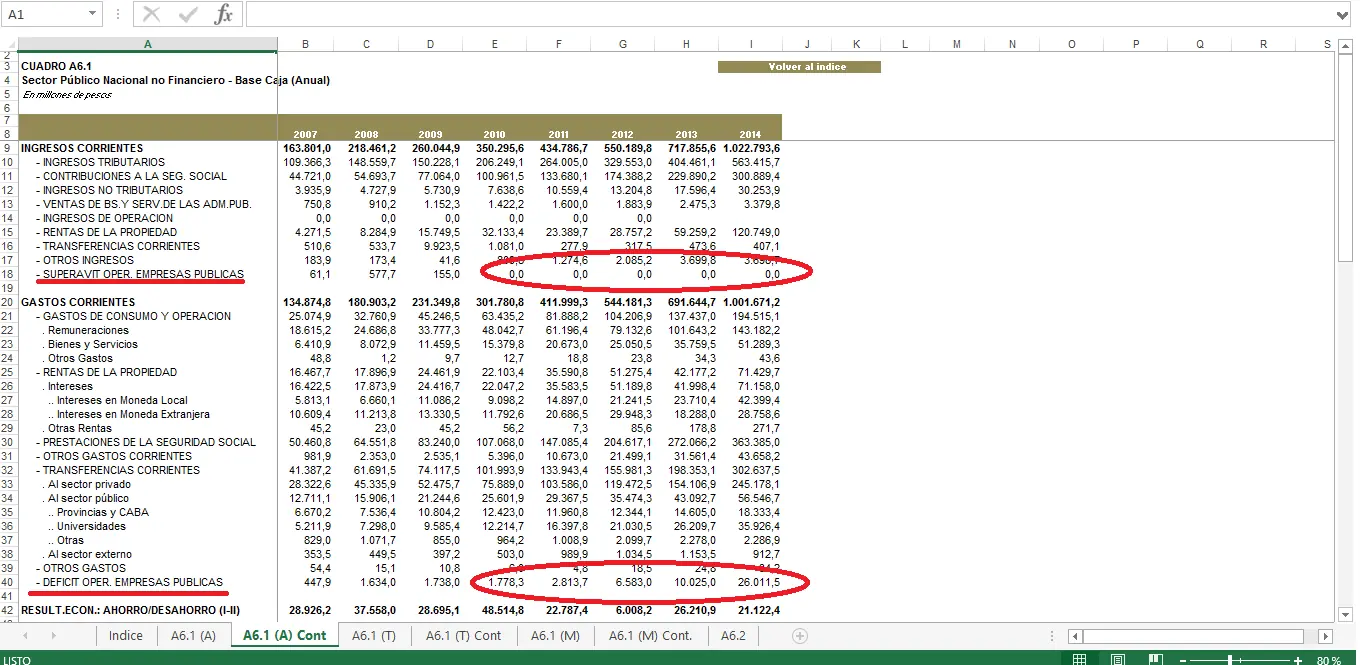This screenshot has width=1360, height=665.
Task: Switch to Page Layout view
Action: click(x=1118, y=660)
